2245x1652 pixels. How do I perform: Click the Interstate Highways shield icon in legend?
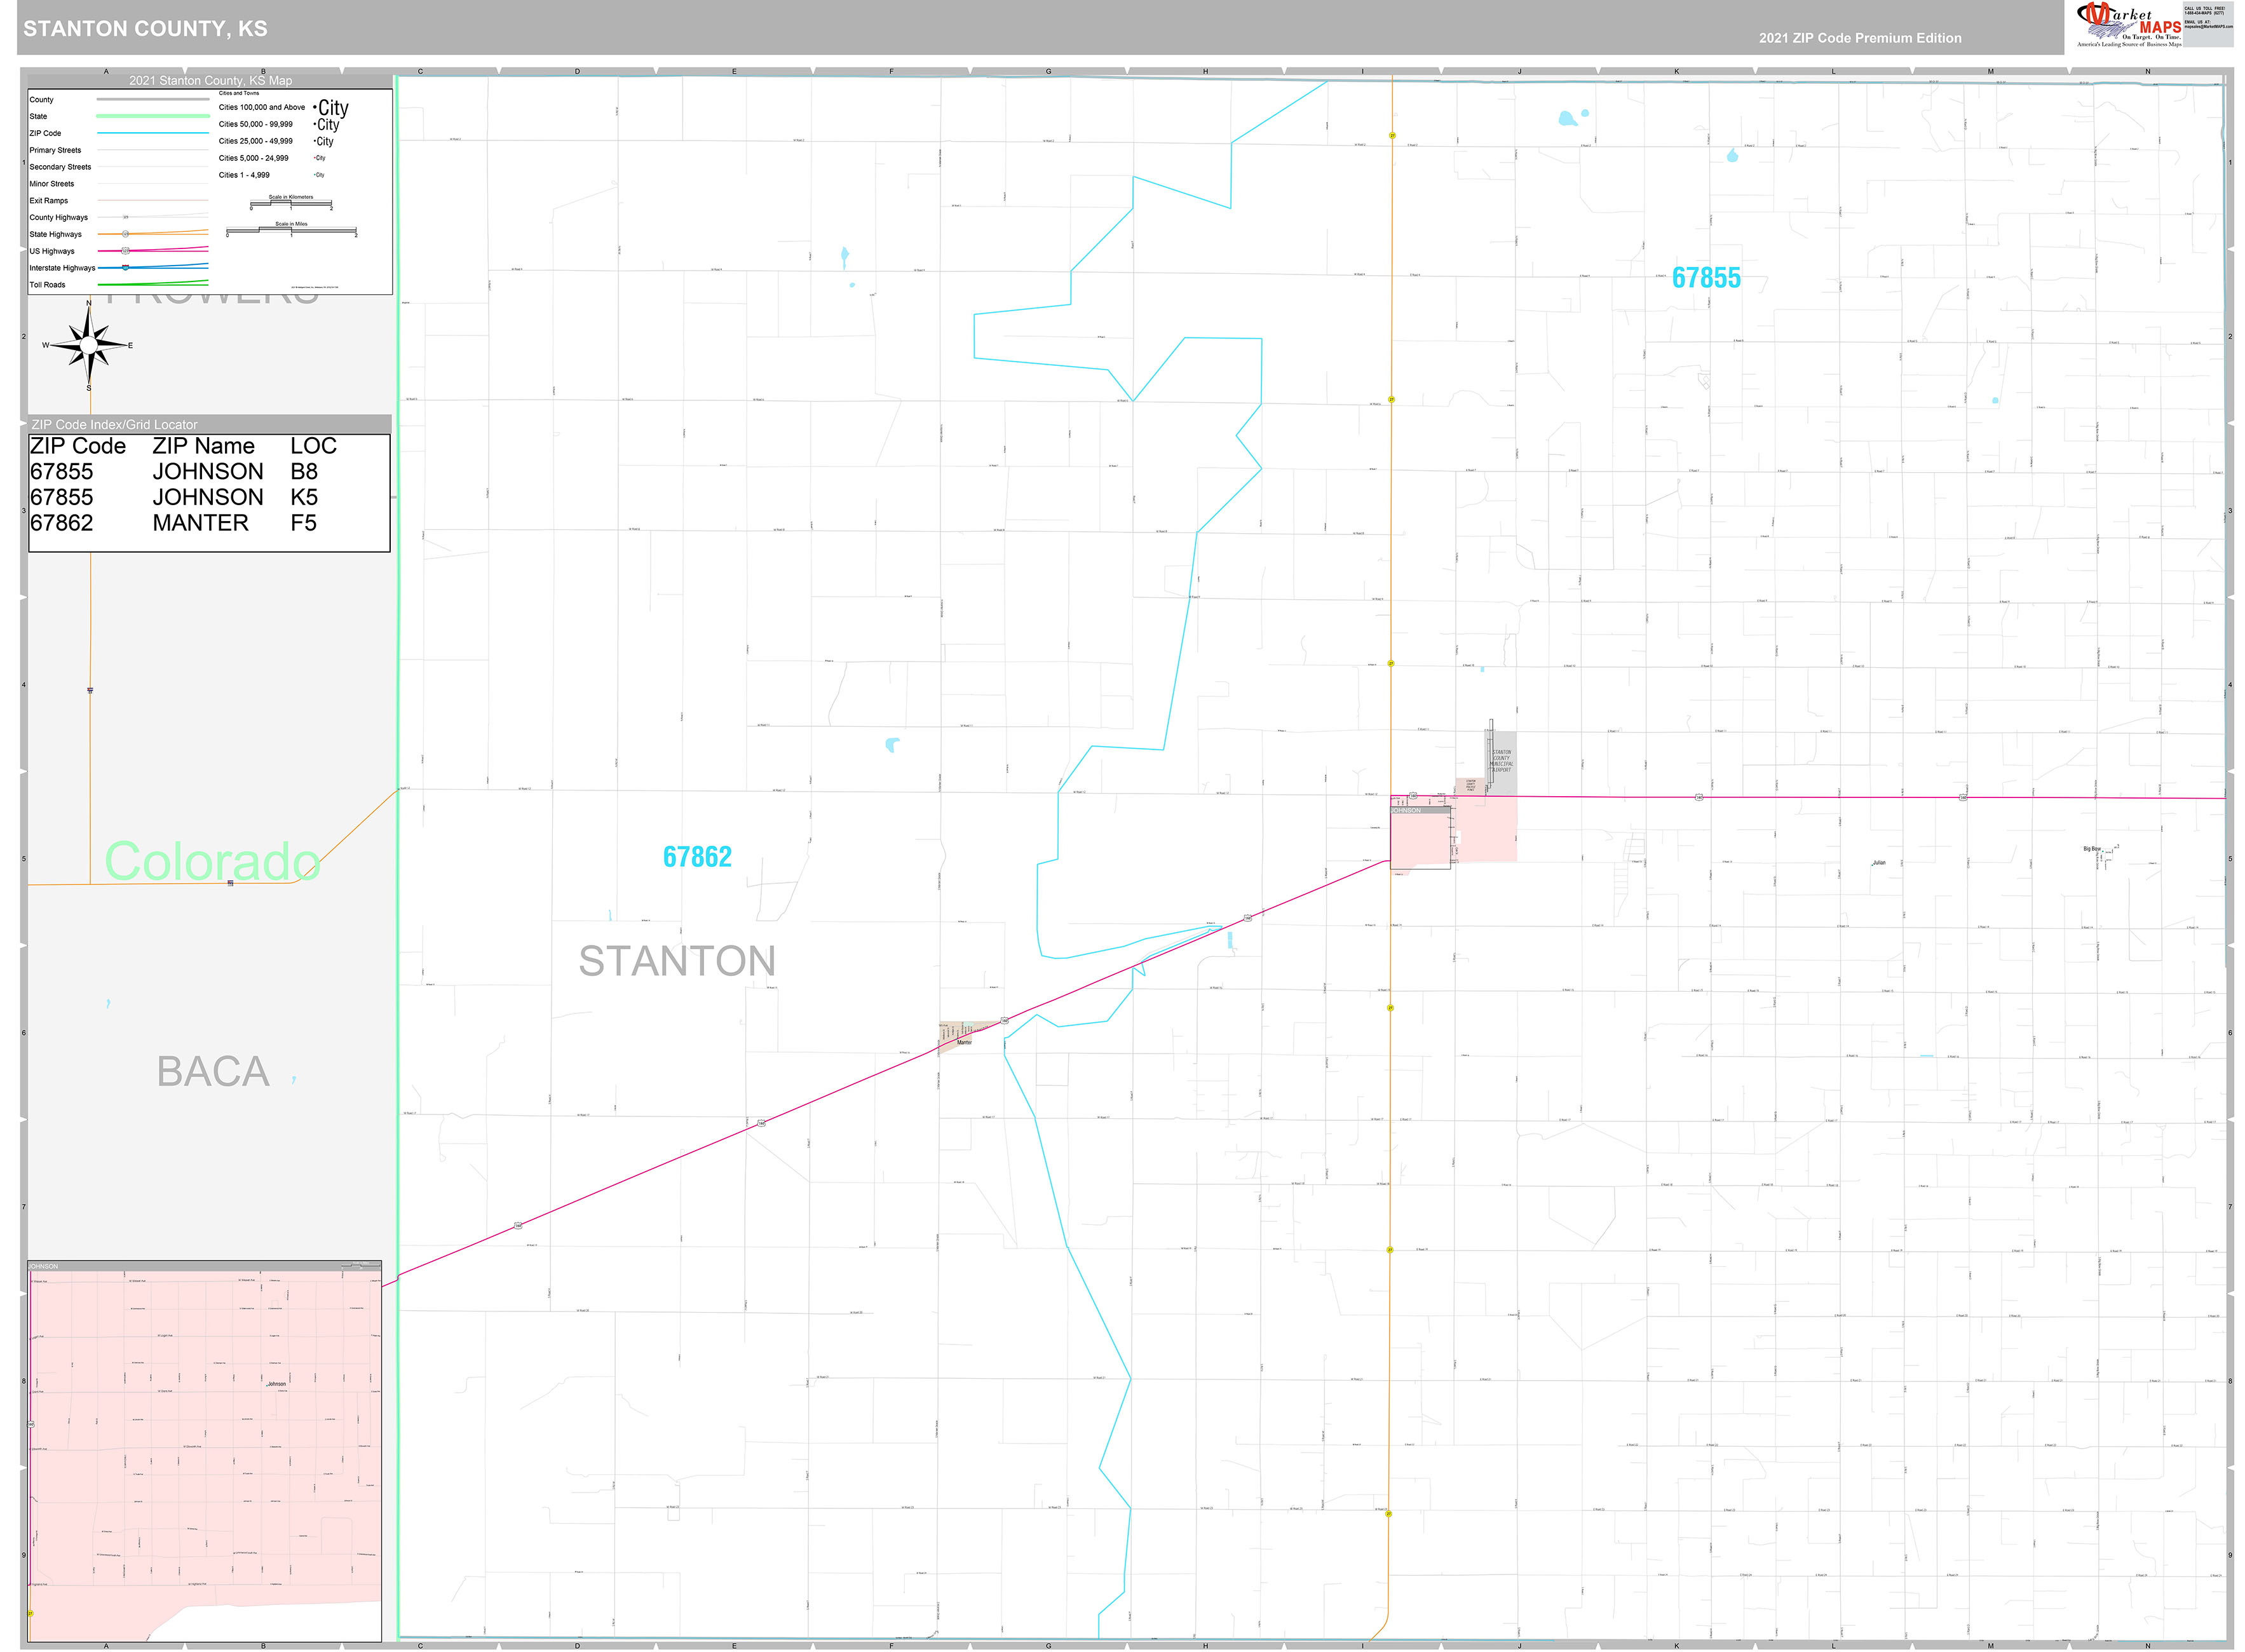tap(125, 268)
